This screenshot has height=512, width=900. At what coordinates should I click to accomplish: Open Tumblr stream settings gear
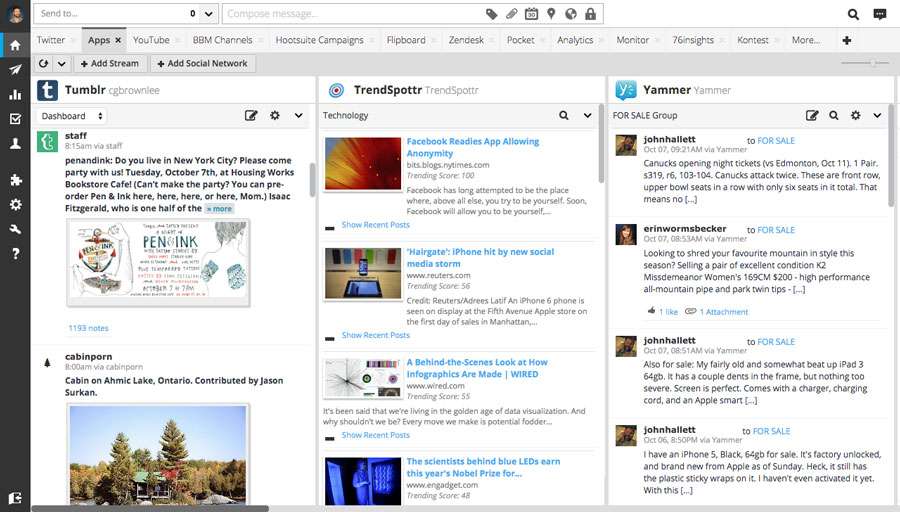[x=275, y=115]
